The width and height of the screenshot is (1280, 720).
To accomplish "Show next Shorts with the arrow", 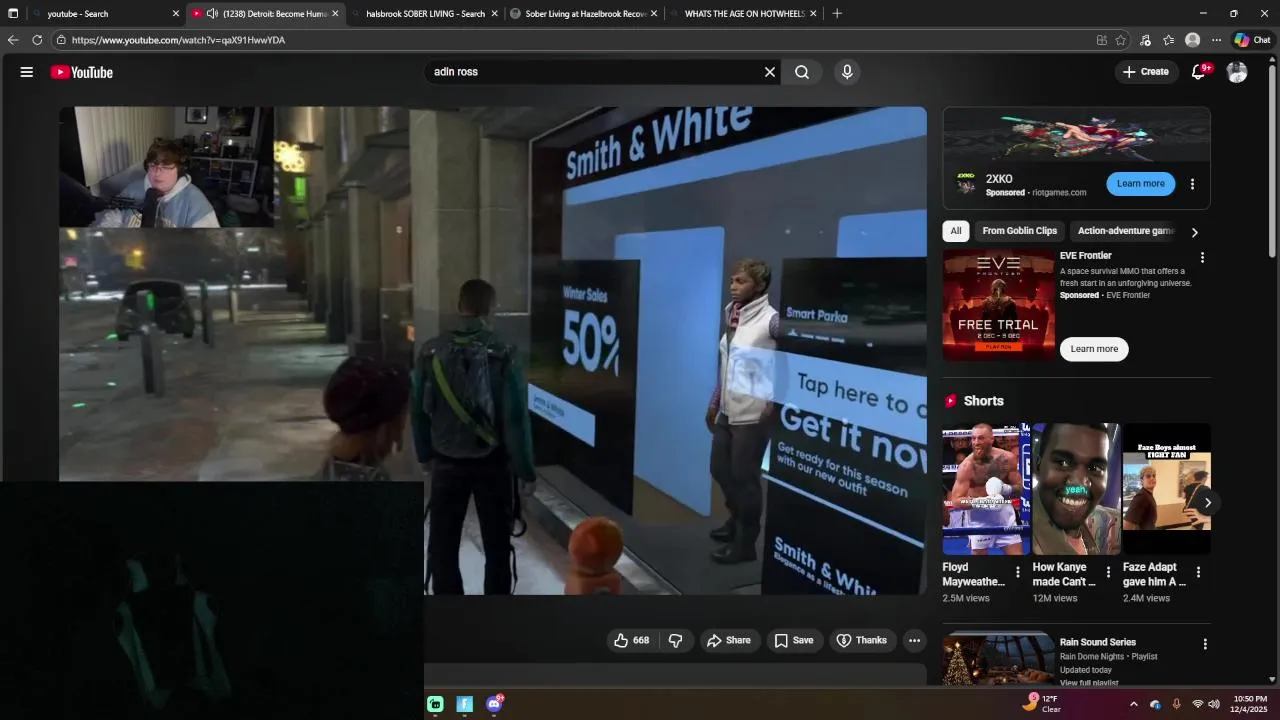I will (1207, 503).
